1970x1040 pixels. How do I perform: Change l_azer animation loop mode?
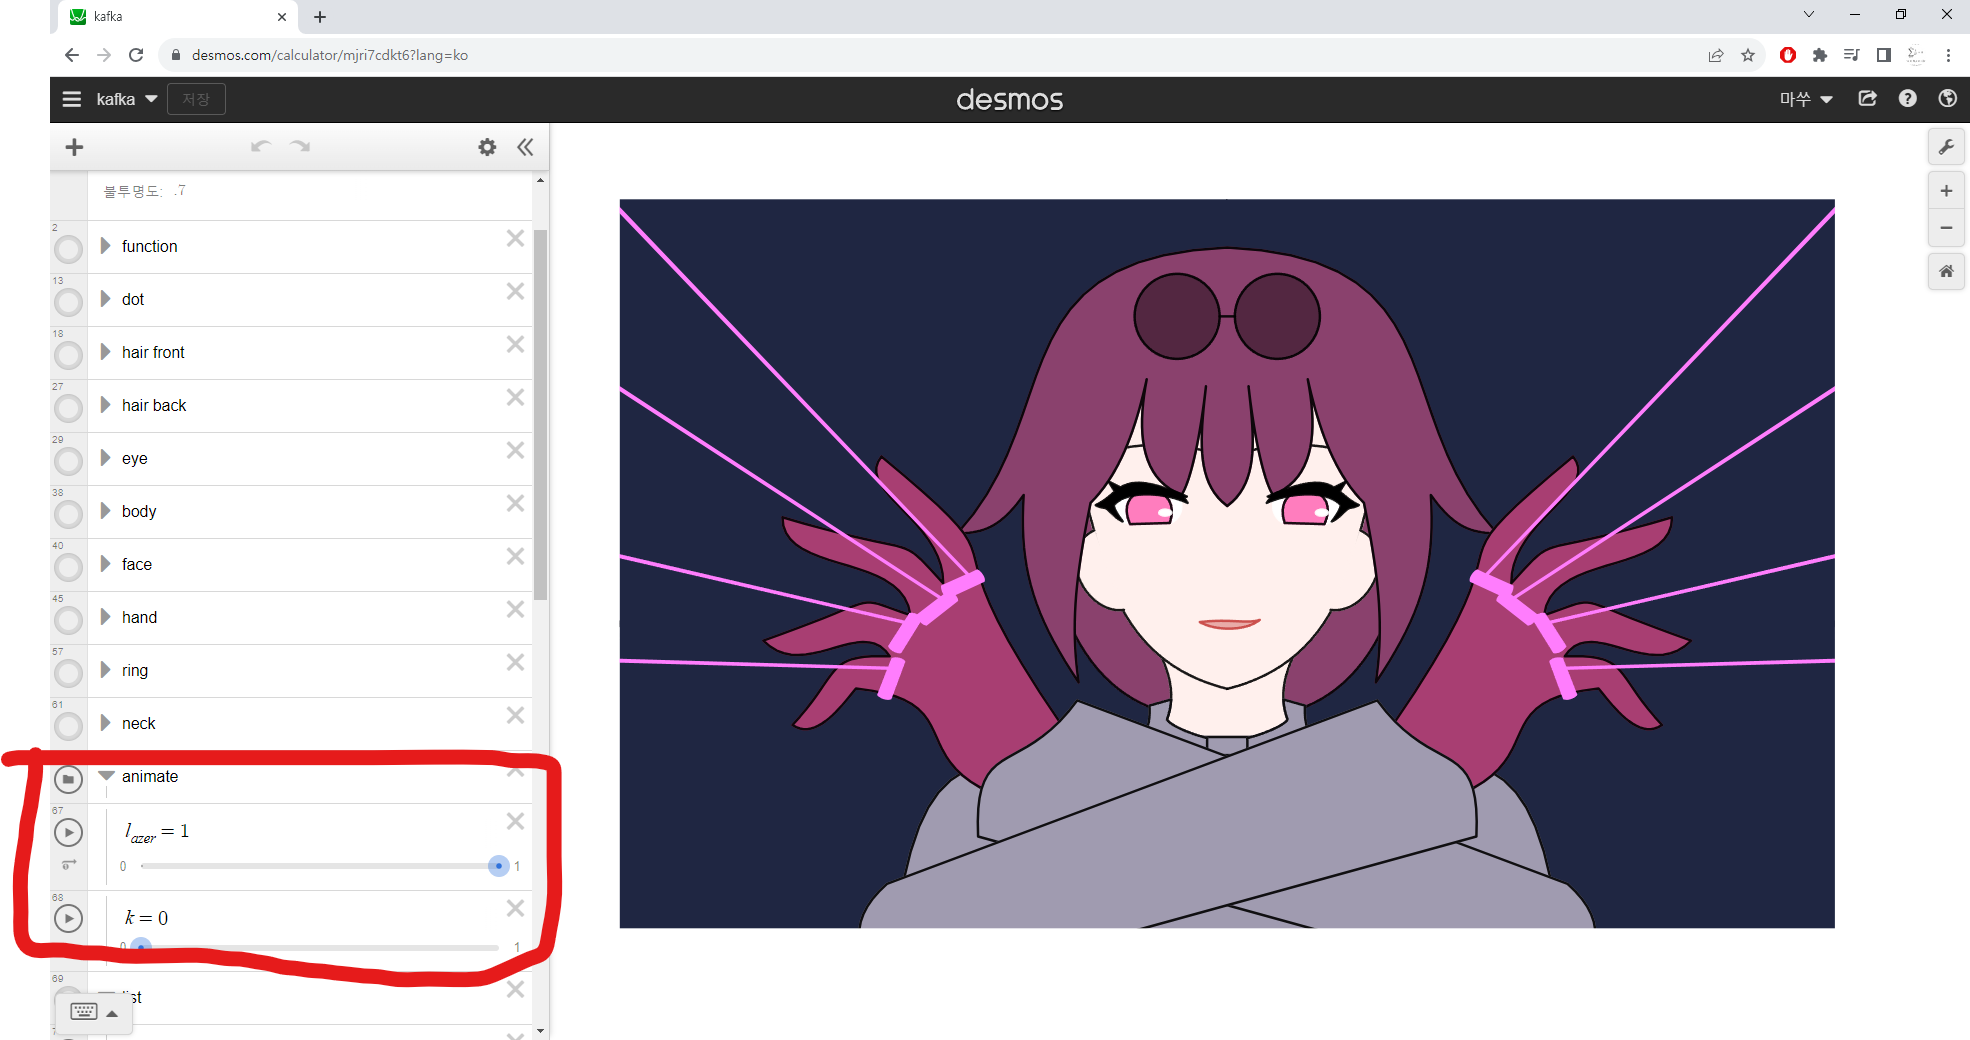[69, 864]
